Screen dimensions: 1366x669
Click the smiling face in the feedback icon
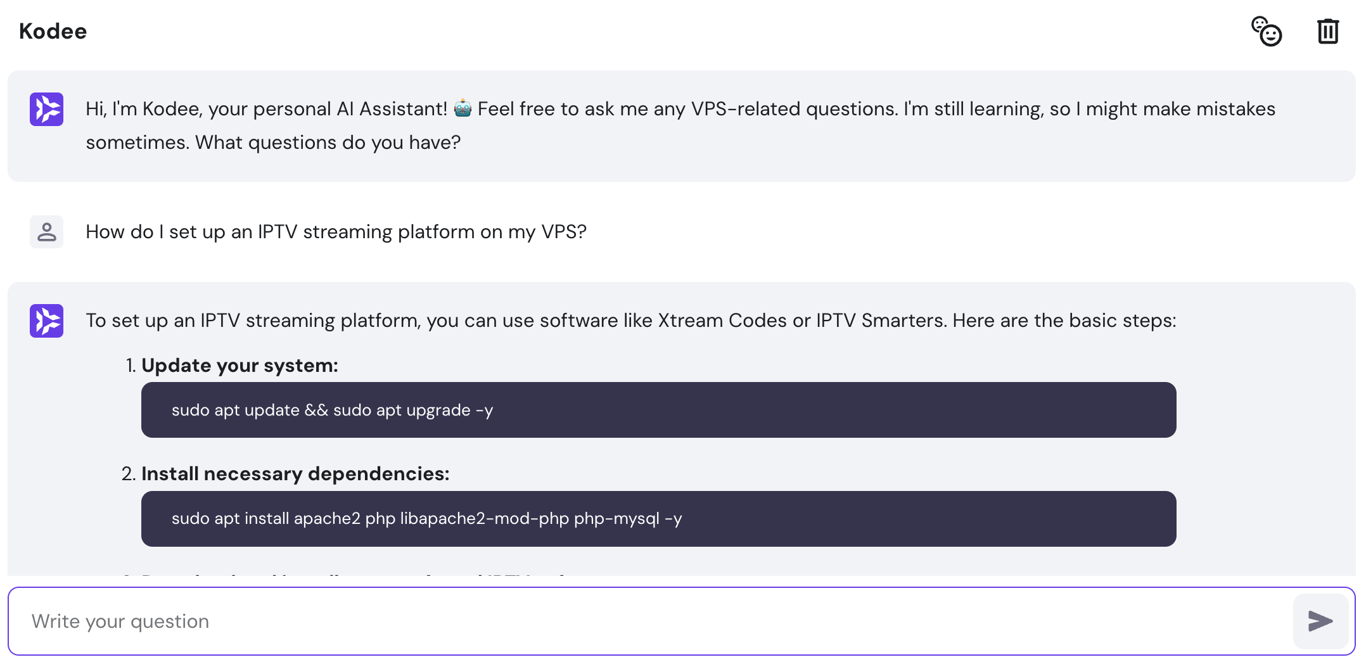[x=1271, y=37]
